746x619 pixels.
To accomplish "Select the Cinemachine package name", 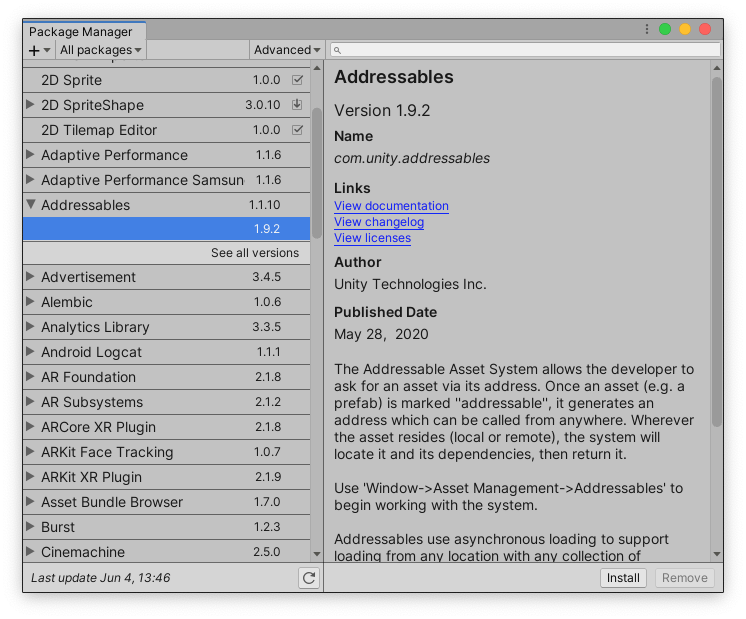I will 83,552.
